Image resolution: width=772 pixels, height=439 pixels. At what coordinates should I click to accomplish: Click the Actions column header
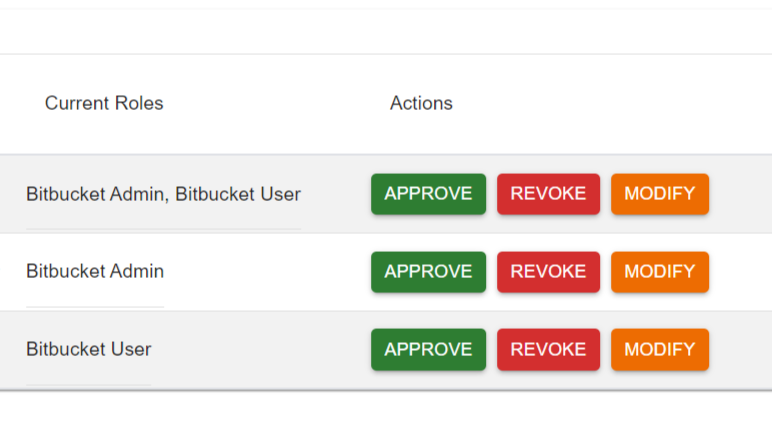pyautogui.click(x=421, y=104)
